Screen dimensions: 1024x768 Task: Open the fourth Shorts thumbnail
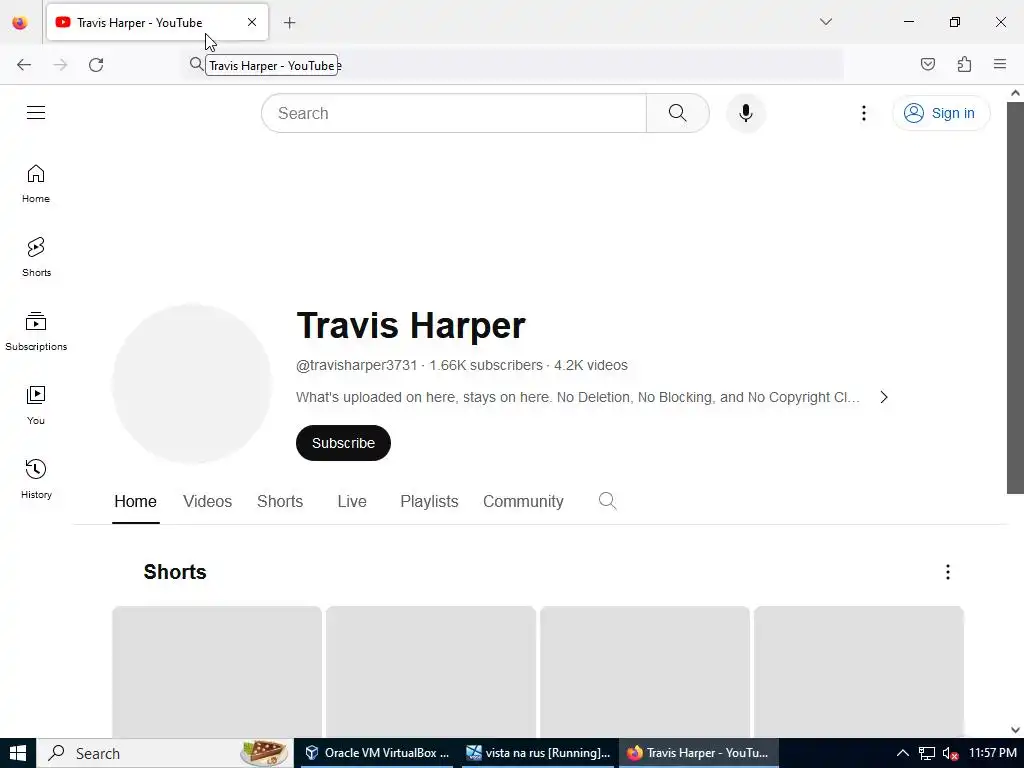coord(859,672)
